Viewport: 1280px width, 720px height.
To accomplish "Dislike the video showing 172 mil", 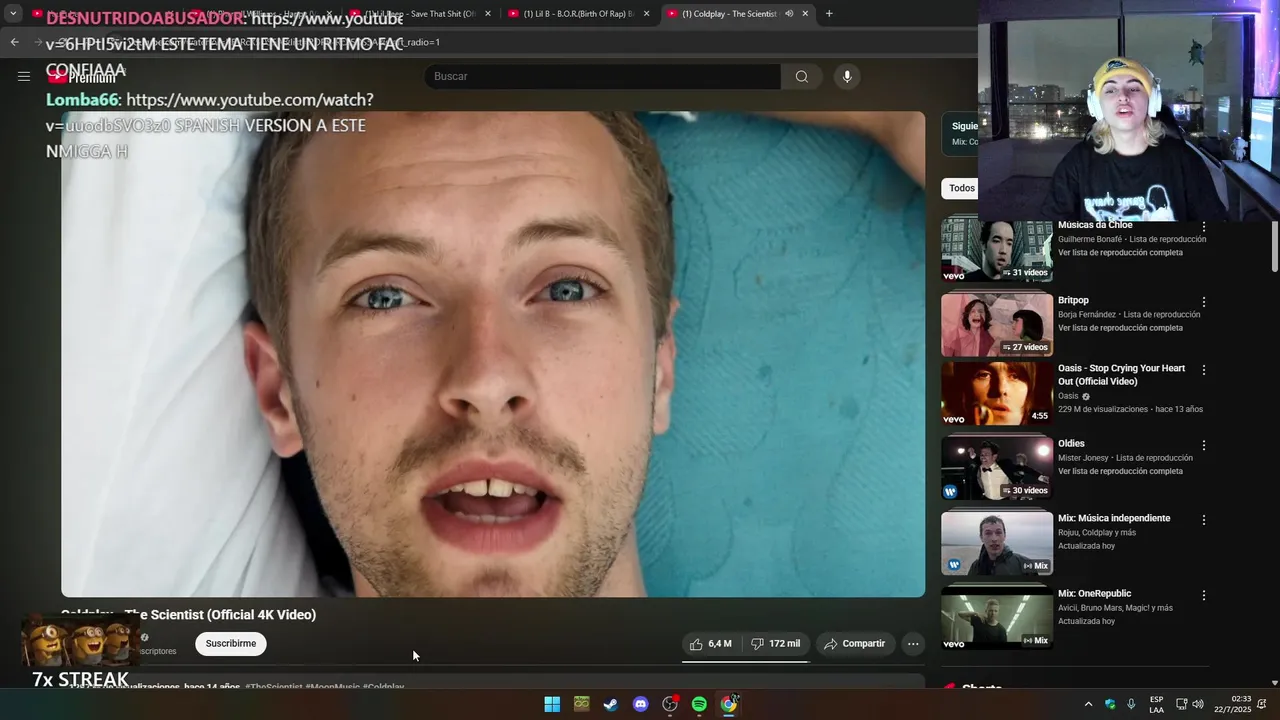I will point(776,644).
